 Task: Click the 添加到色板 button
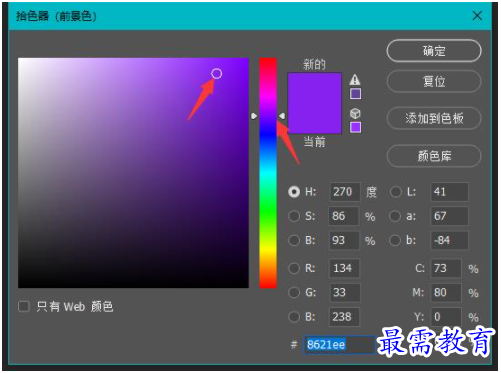point(434,118)
